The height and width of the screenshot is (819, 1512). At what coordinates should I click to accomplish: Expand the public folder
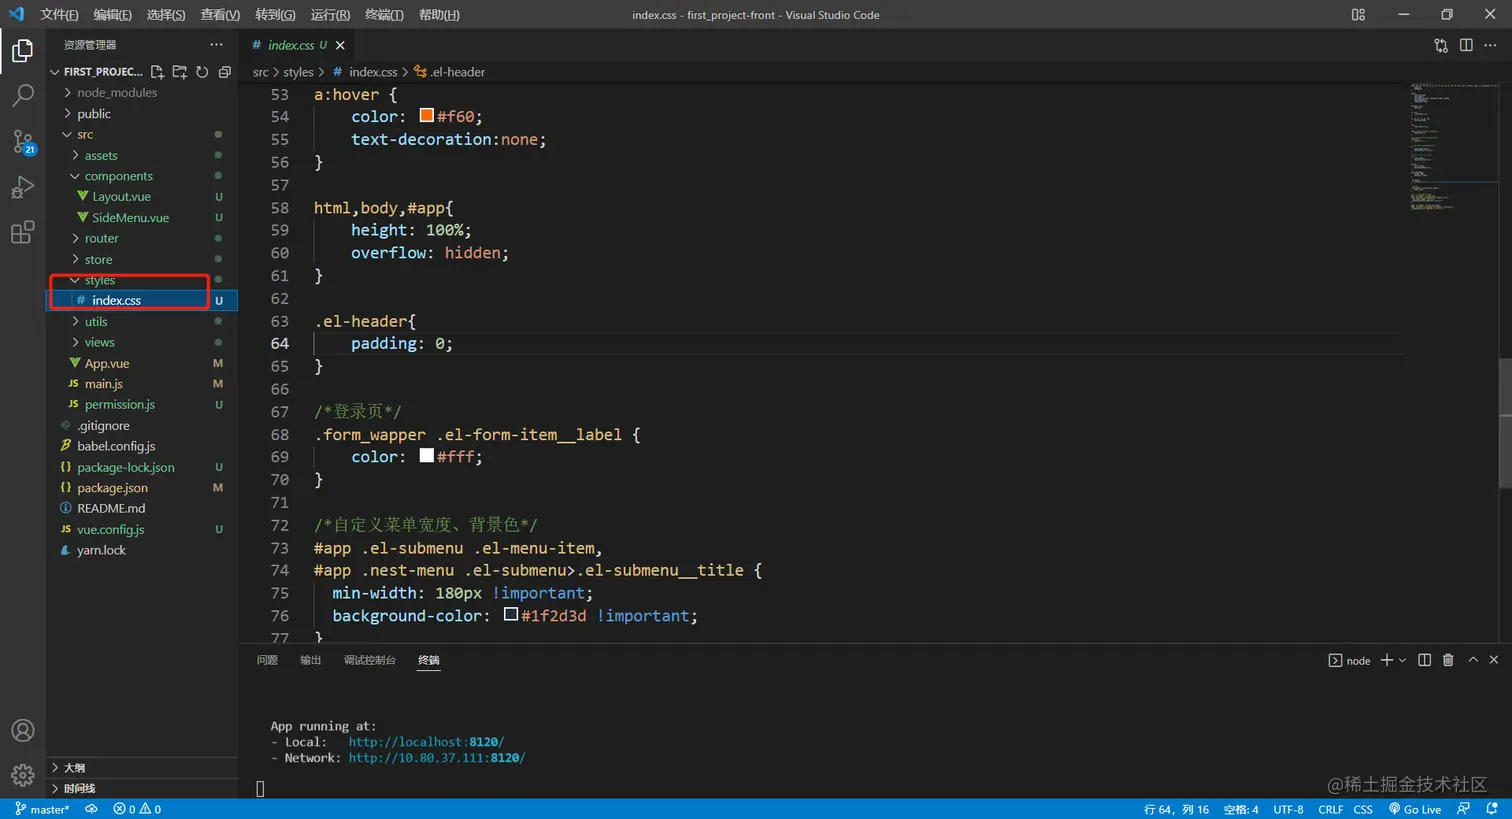click(x=94, y=114)
